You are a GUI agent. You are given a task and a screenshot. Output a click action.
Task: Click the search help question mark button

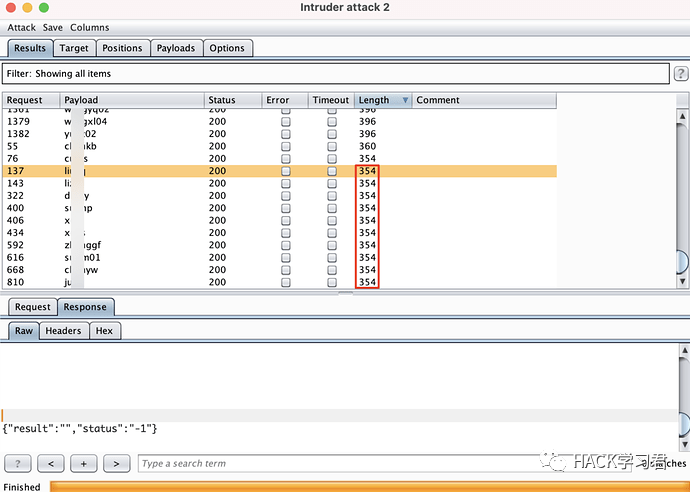click(x=19, y=463)
